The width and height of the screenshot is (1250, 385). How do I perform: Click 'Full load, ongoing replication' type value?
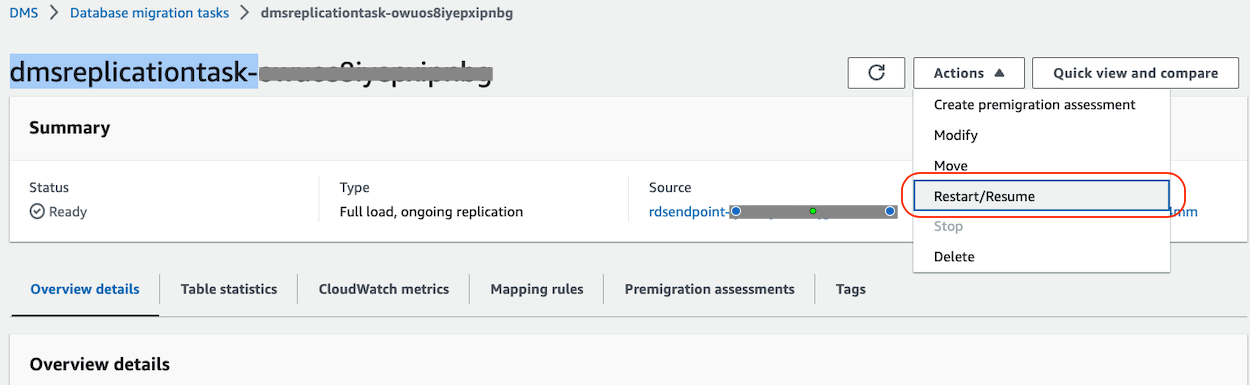[431, 212]
